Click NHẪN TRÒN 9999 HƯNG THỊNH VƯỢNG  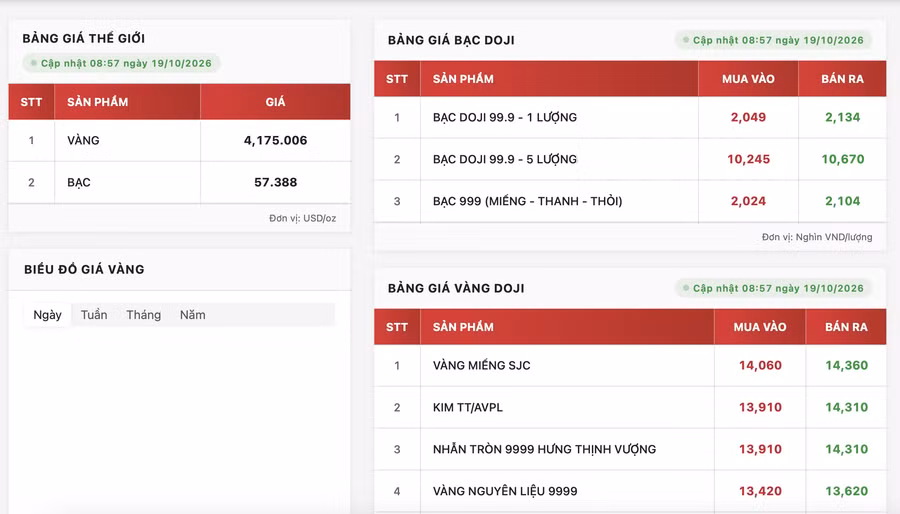(544, 449)
